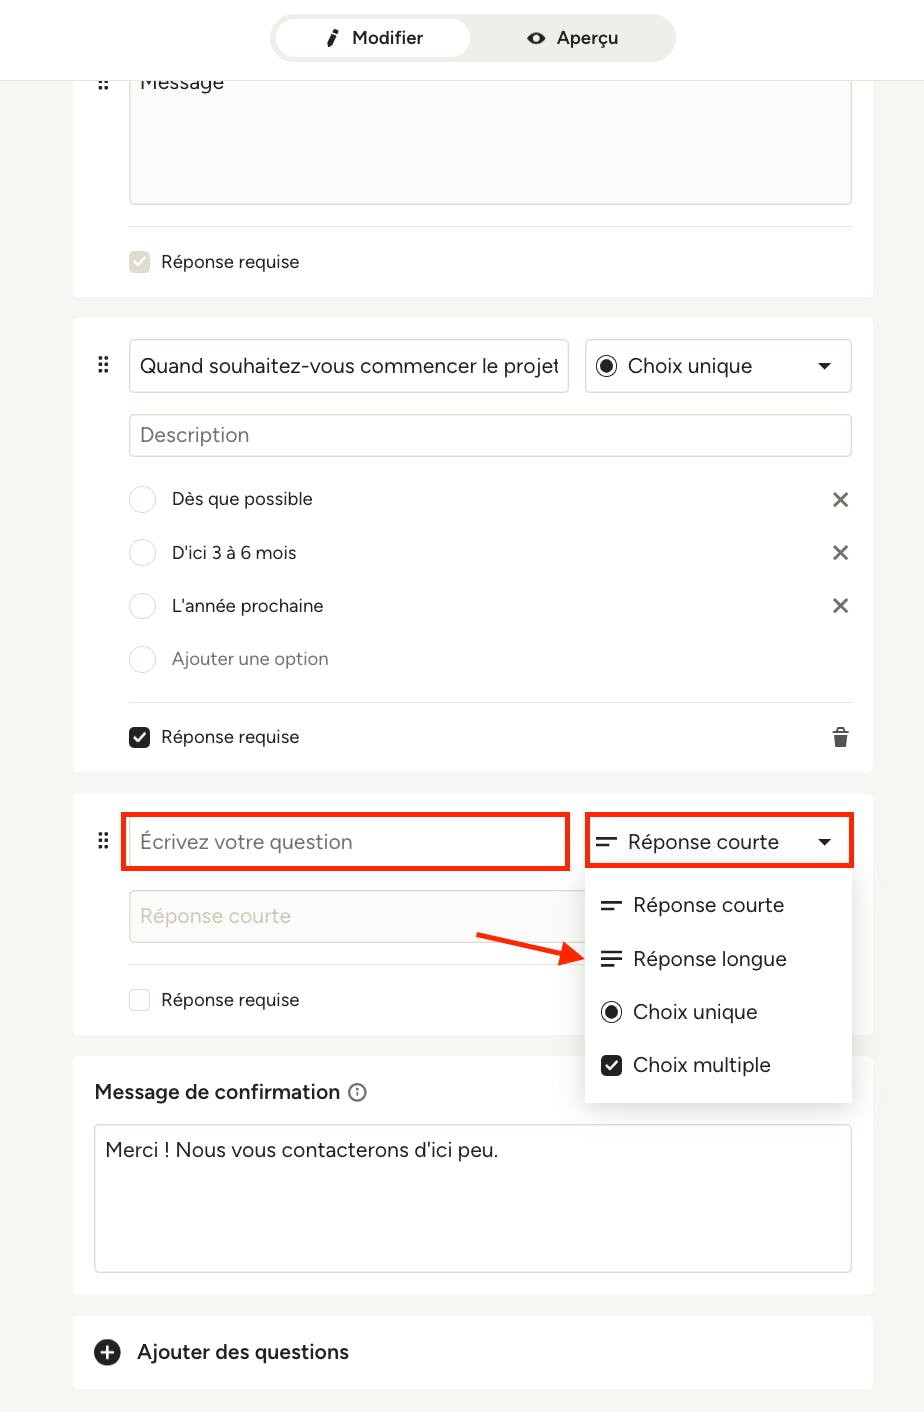Click "Ajouter une option" to add a choice
This screenshot has width=924, height=1412.
coord(250,659)
